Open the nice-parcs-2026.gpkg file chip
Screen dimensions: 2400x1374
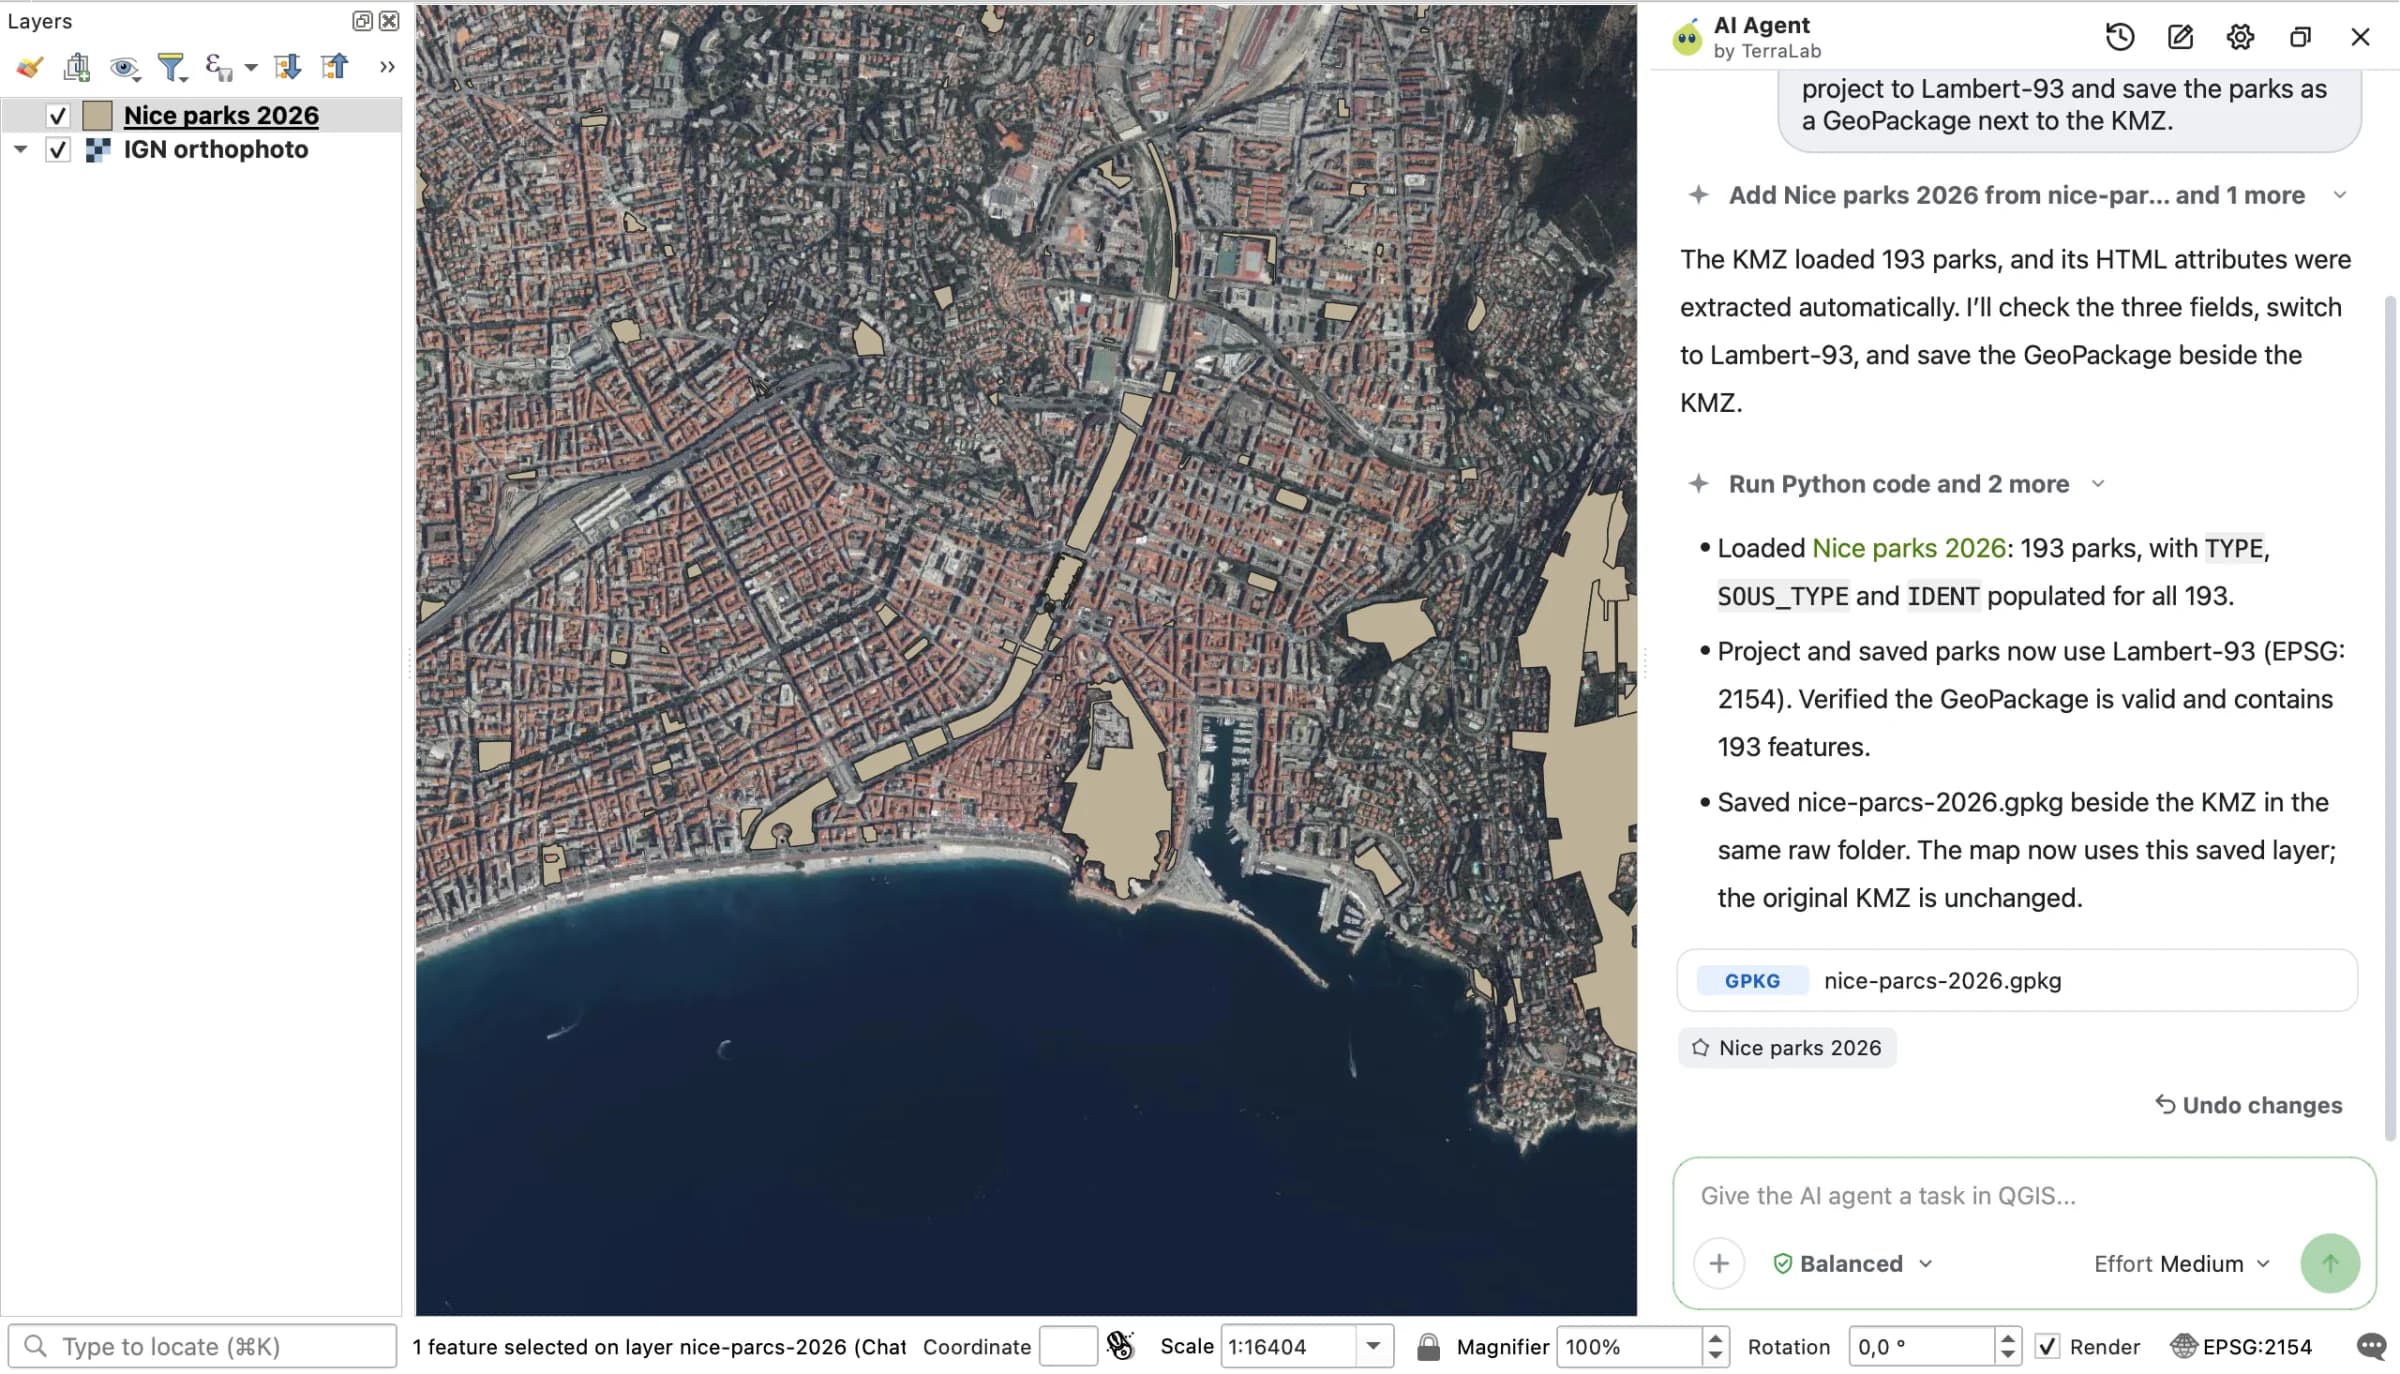point(2016,980)
